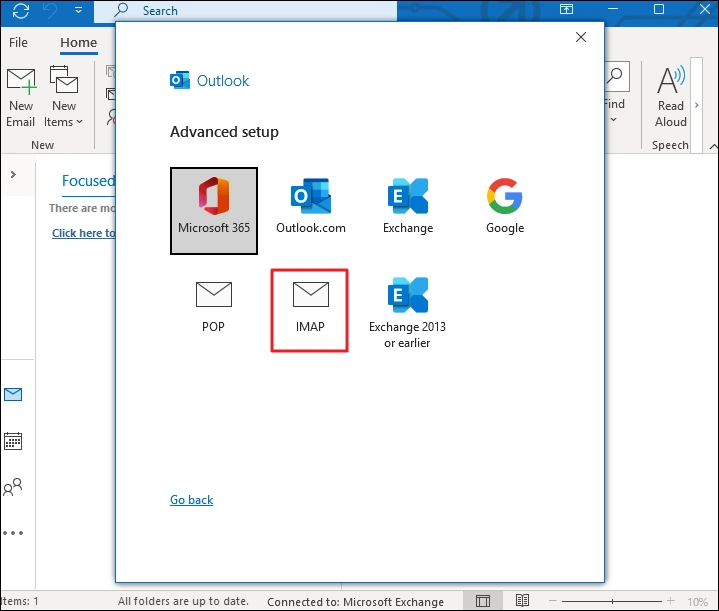Click zoom in plus button
Image resolution: width=719 pixels, height=611 pixels.
click(670, 601)
